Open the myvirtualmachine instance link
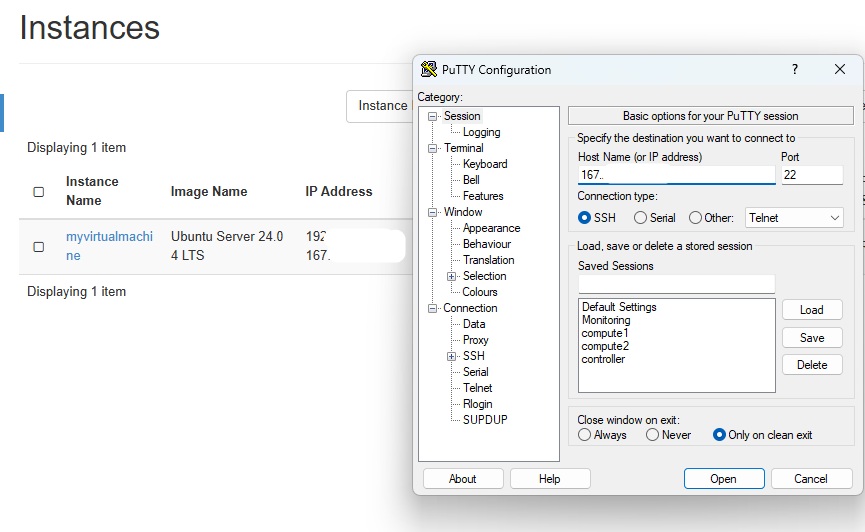This screenshot has width=865, height=532. 109,246
